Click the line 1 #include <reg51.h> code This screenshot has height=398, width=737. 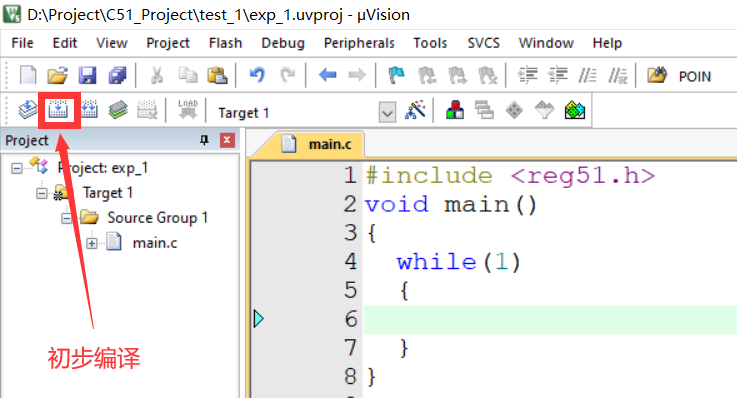click(510, 176)
